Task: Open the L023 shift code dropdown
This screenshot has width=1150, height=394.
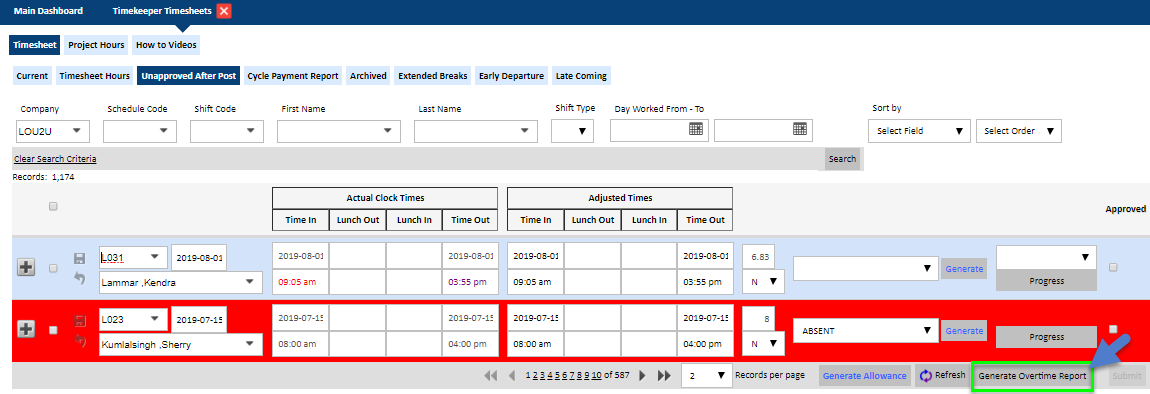Action: 133,319
